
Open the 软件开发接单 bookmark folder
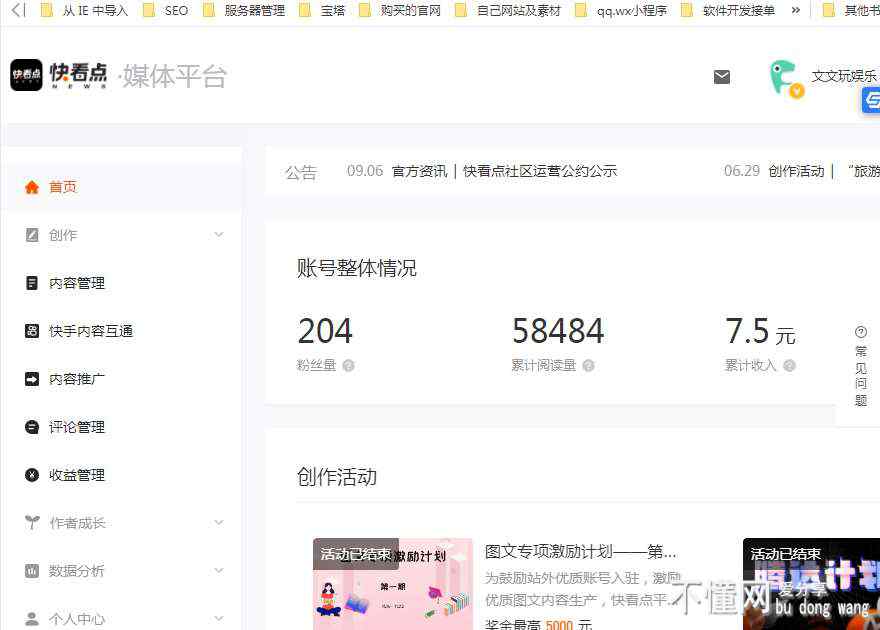point(728,10)
